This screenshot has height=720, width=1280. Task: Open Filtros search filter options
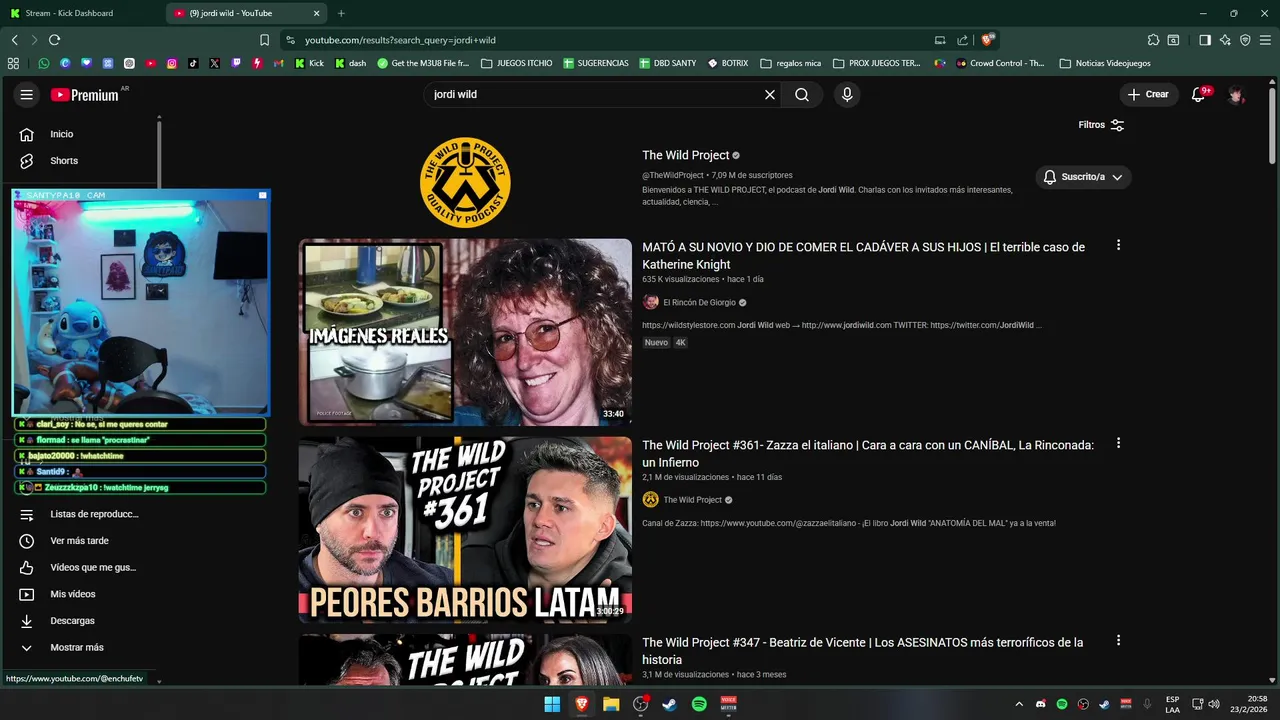tap(1101, 125)
